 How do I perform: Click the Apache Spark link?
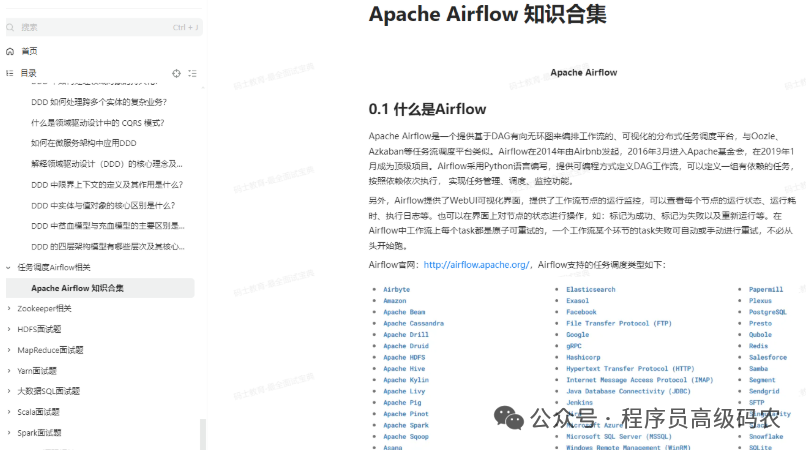coord(406,425)
